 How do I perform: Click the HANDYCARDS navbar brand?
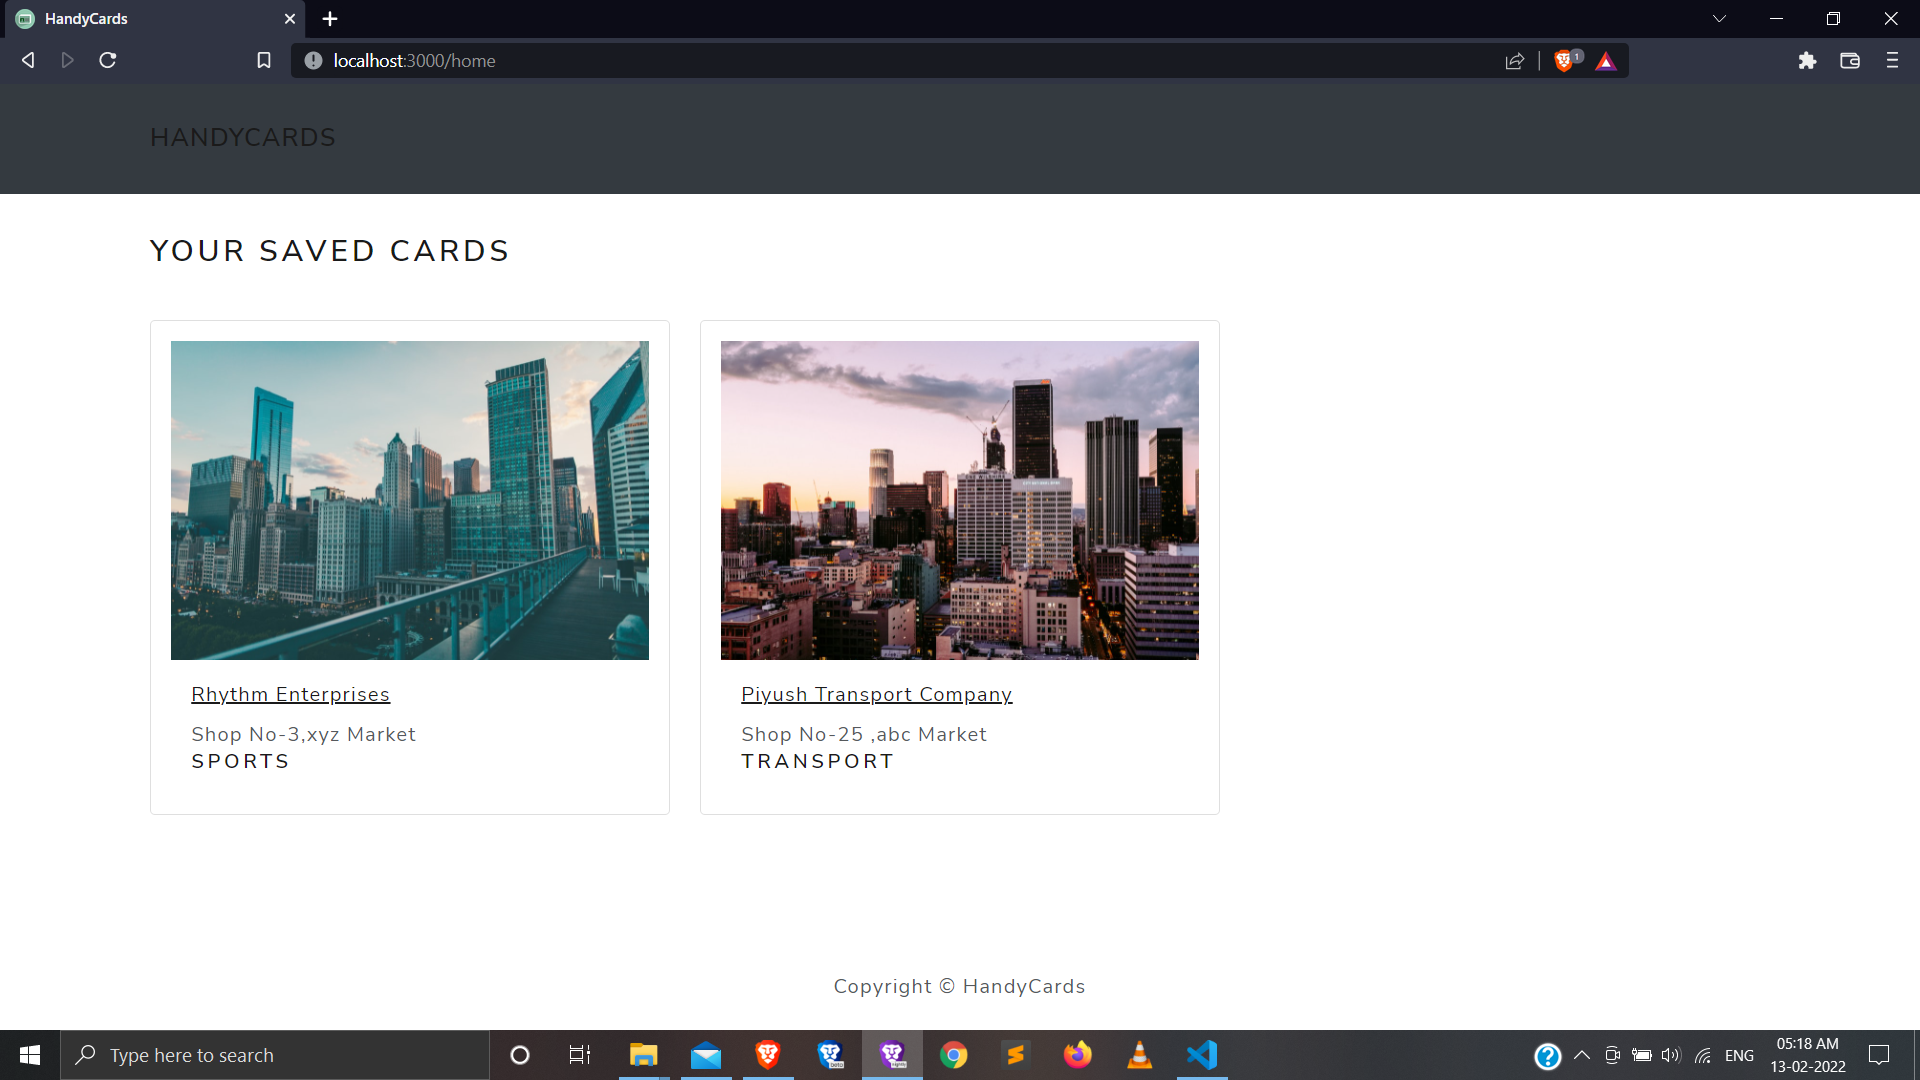243,138
